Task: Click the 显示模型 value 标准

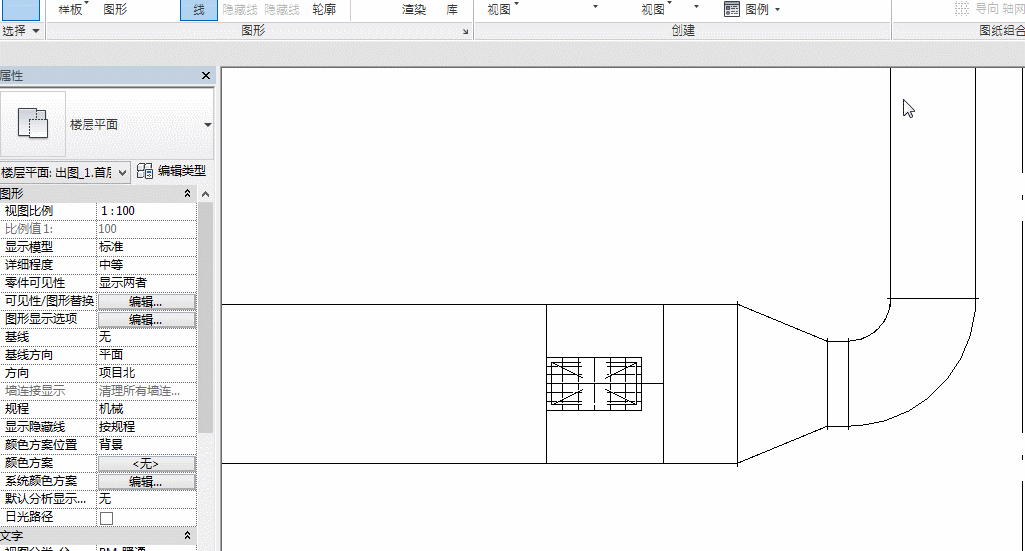Action: pyautogui.click(x=146, y=247)
